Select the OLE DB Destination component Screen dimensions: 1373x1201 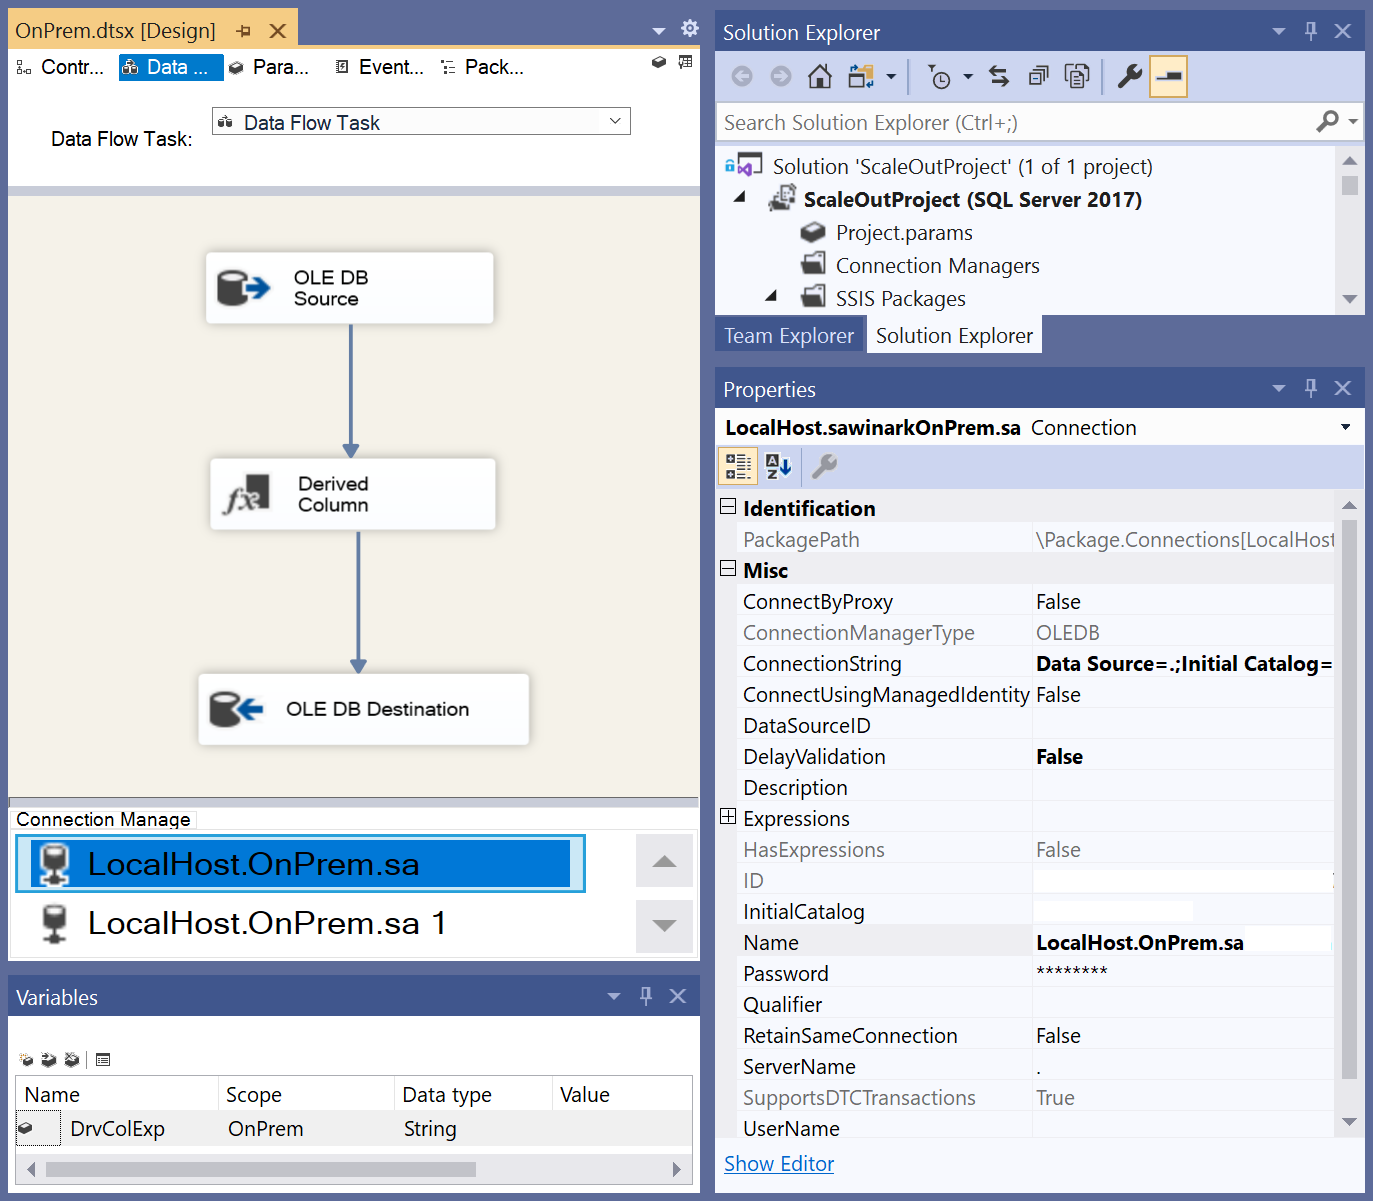coord(363,709)
